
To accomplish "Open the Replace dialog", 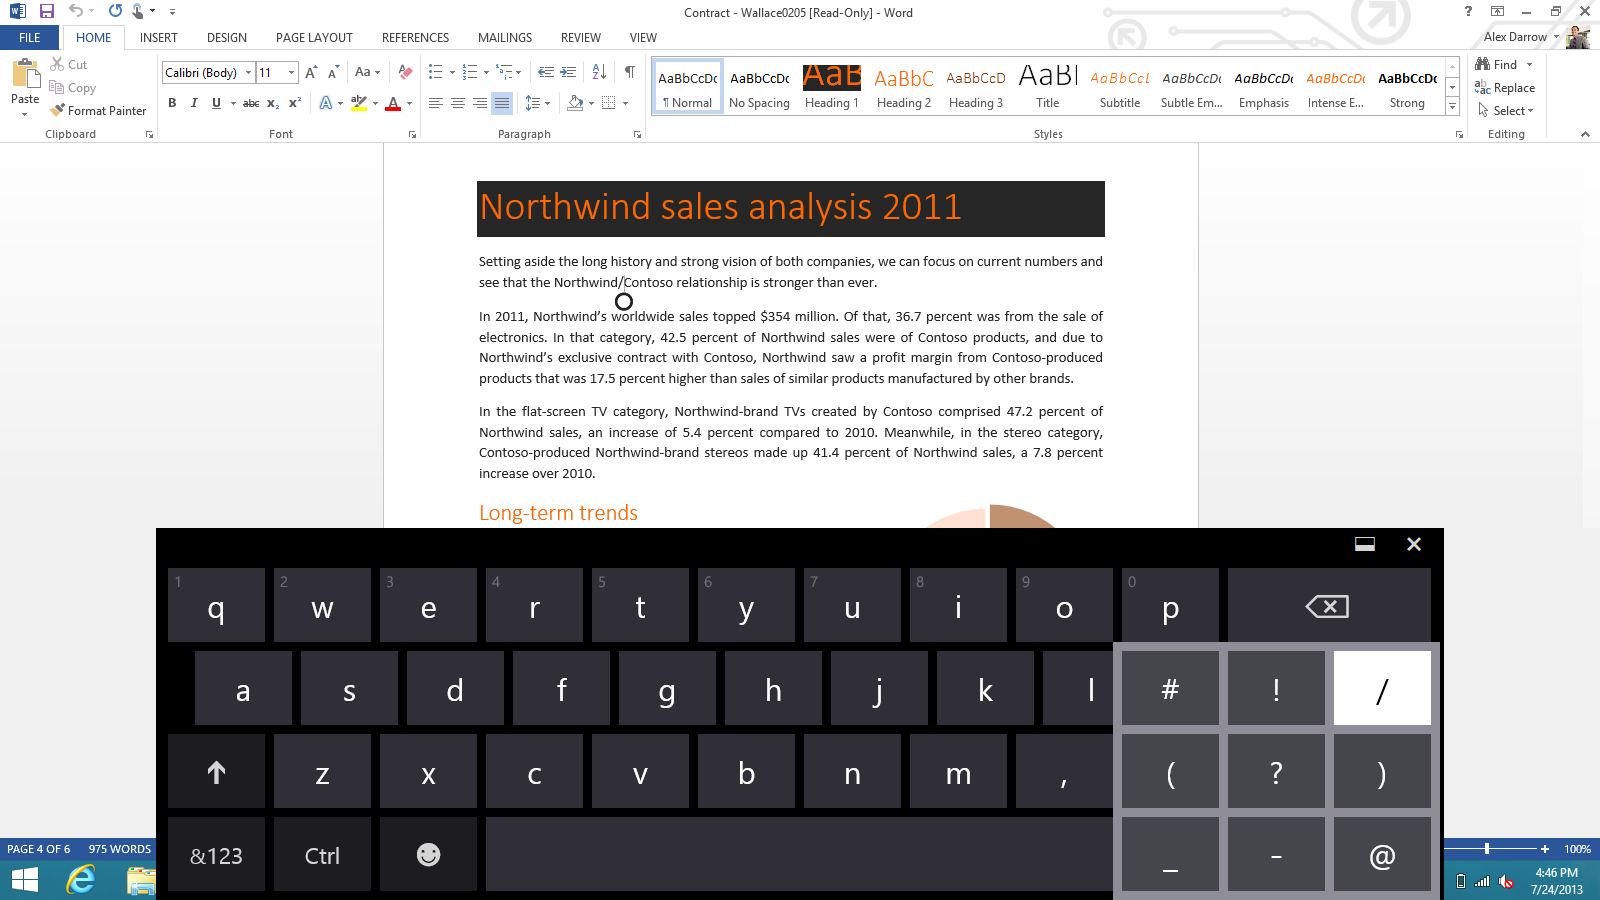I will point(1505,88).
